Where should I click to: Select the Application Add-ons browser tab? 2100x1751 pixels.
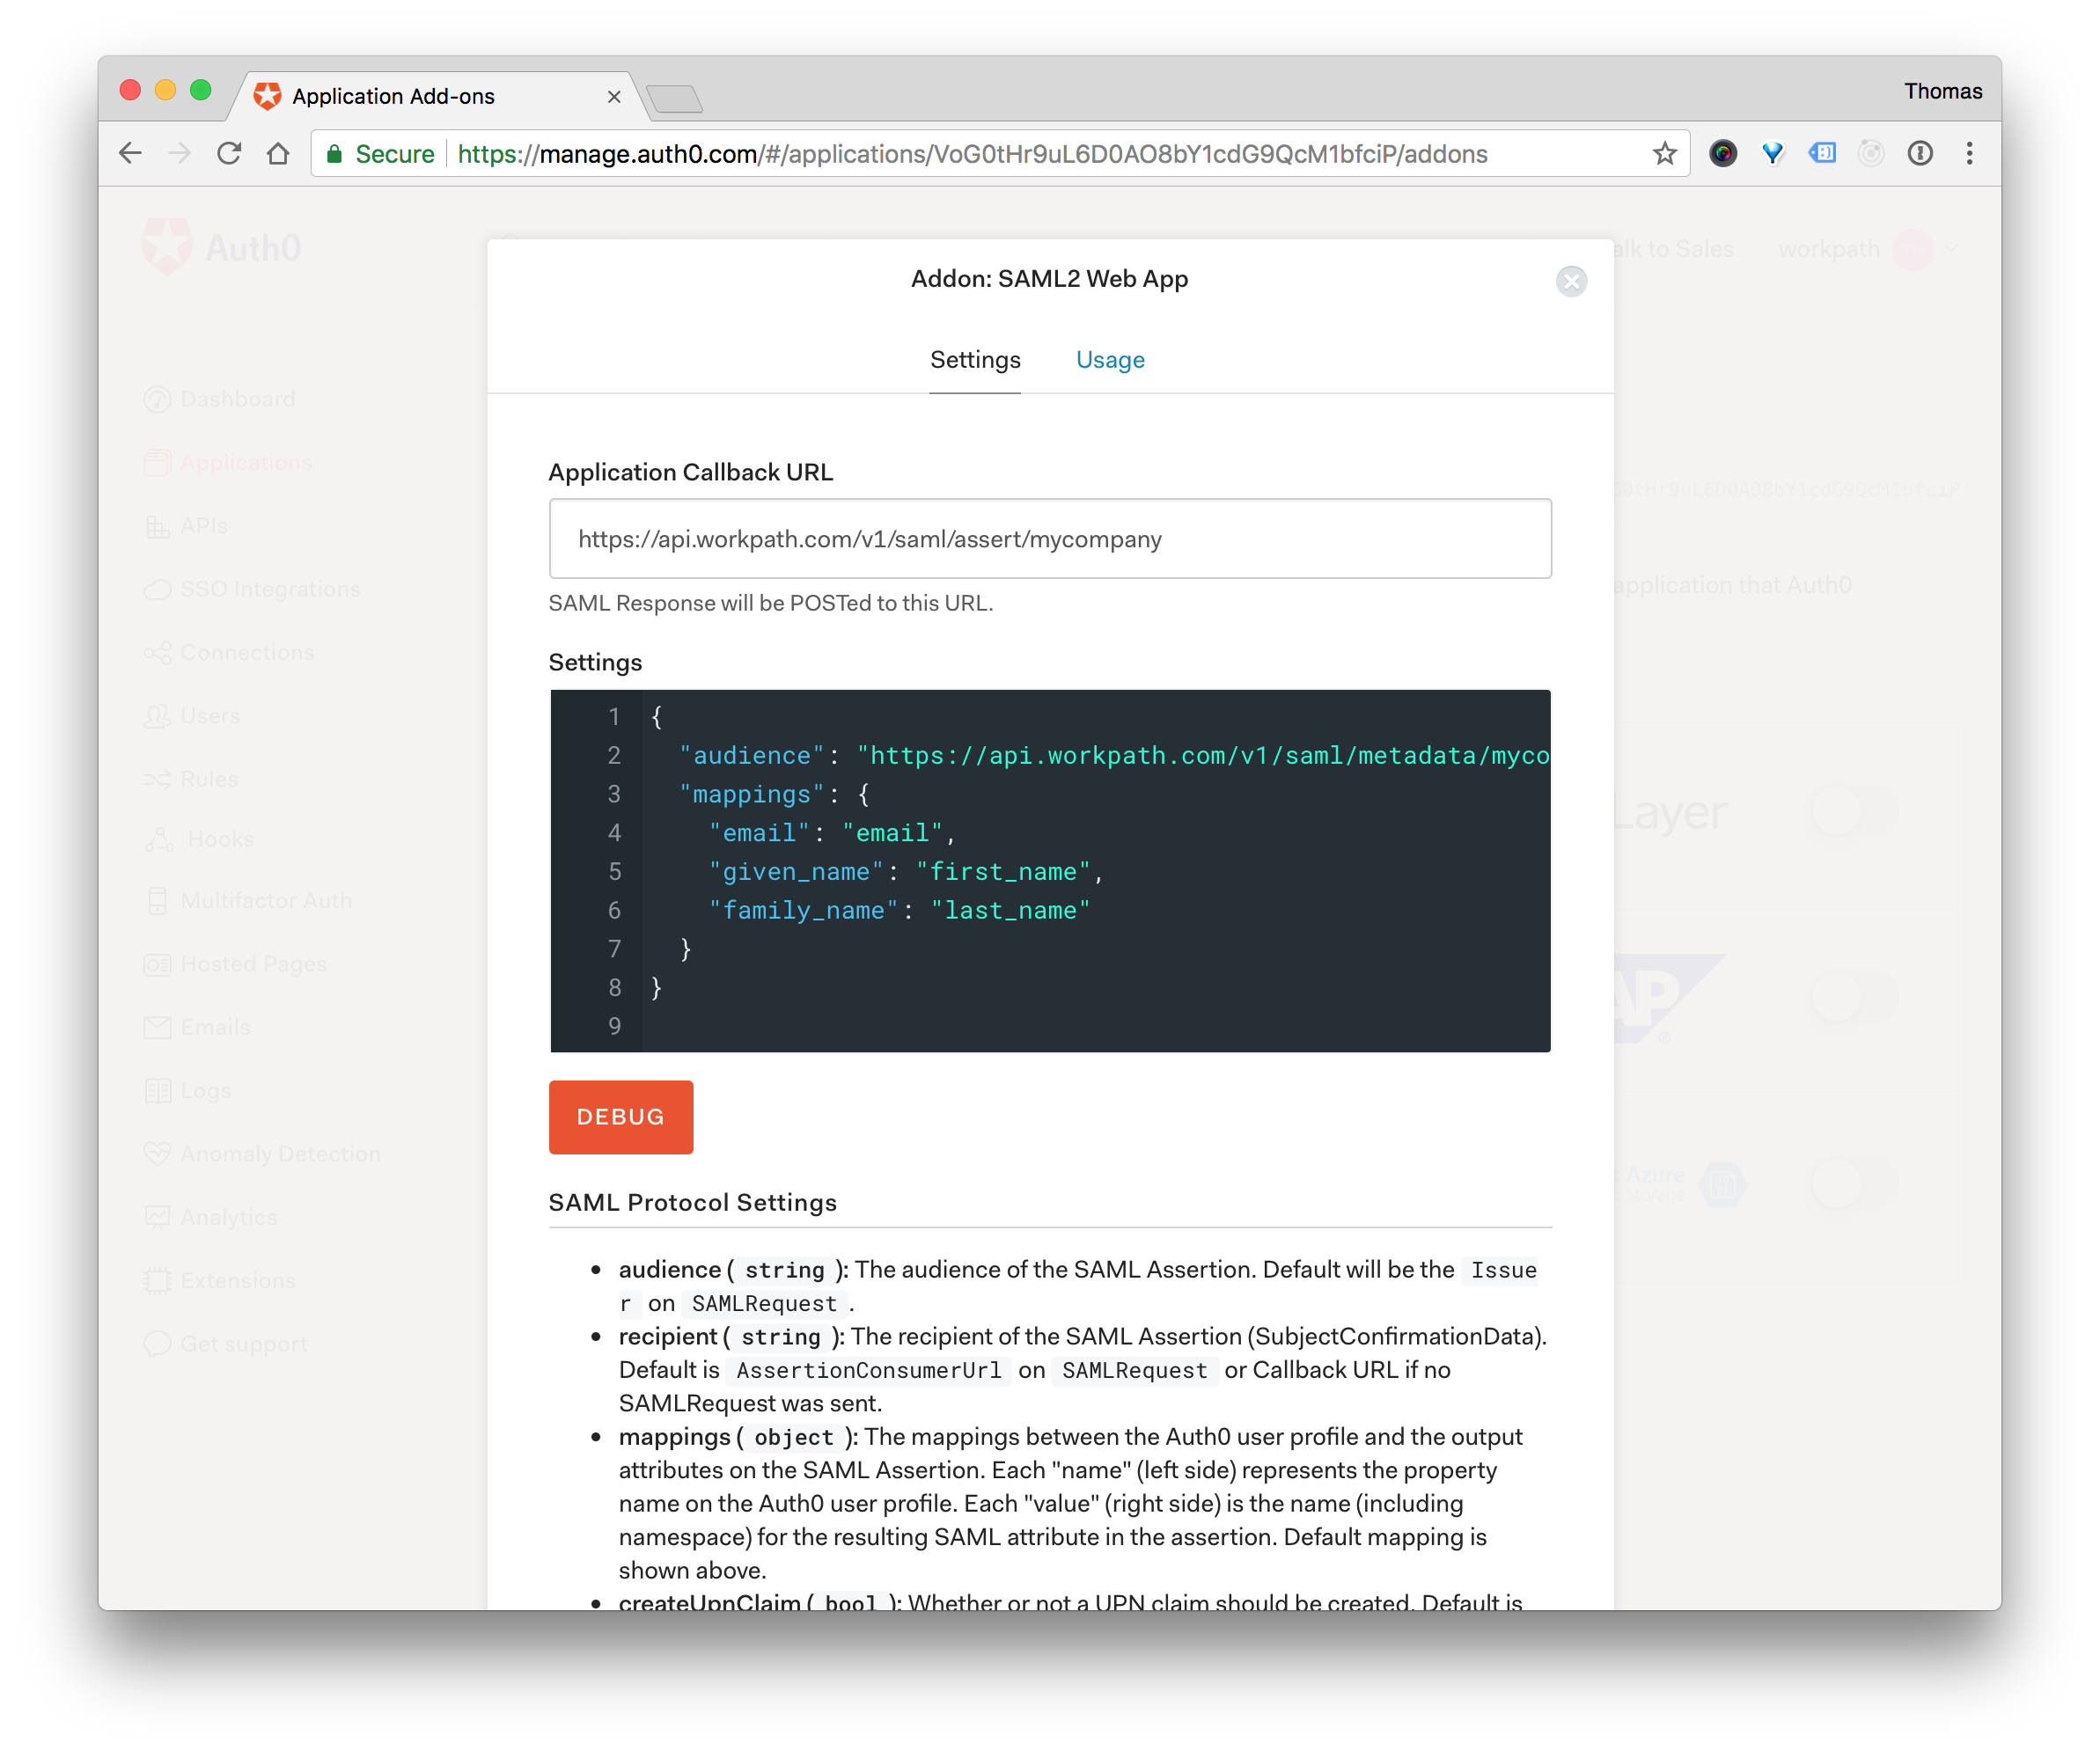click(x=440, y=96)
